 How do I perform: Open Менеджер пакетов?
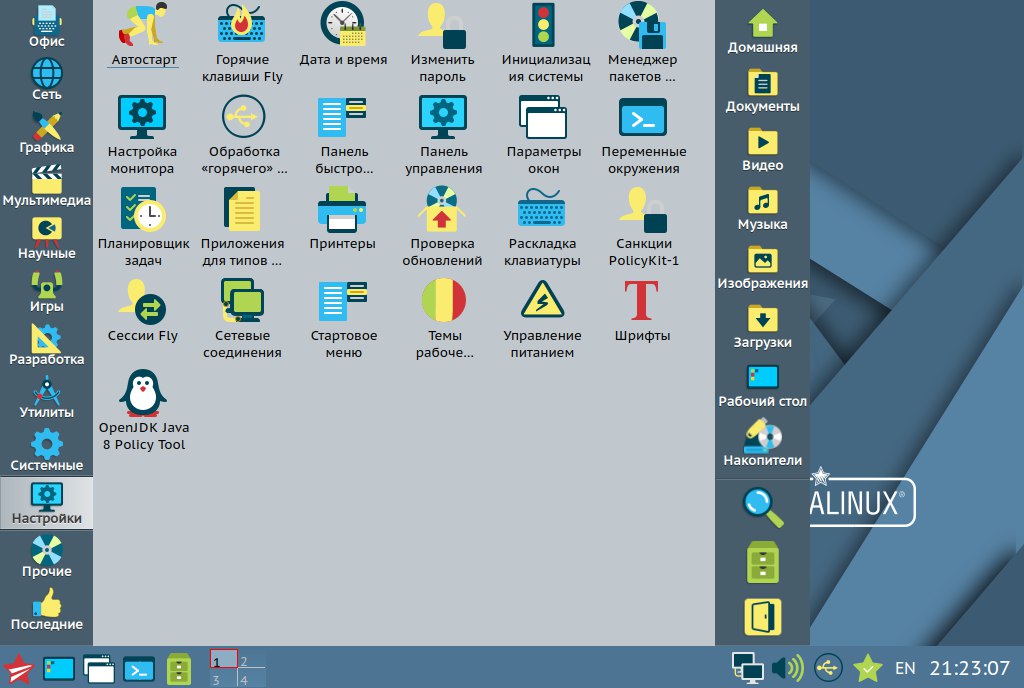coord(643,42)
